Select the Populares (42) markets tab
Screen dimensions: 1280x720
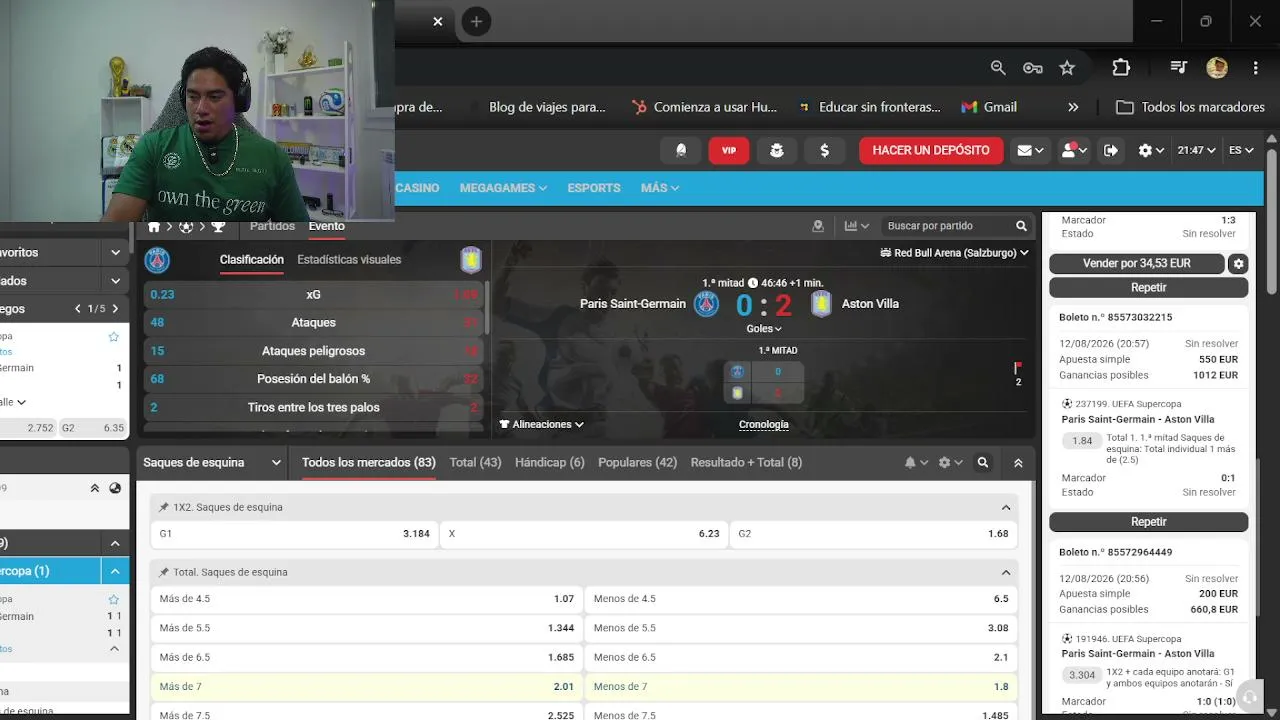637,463
